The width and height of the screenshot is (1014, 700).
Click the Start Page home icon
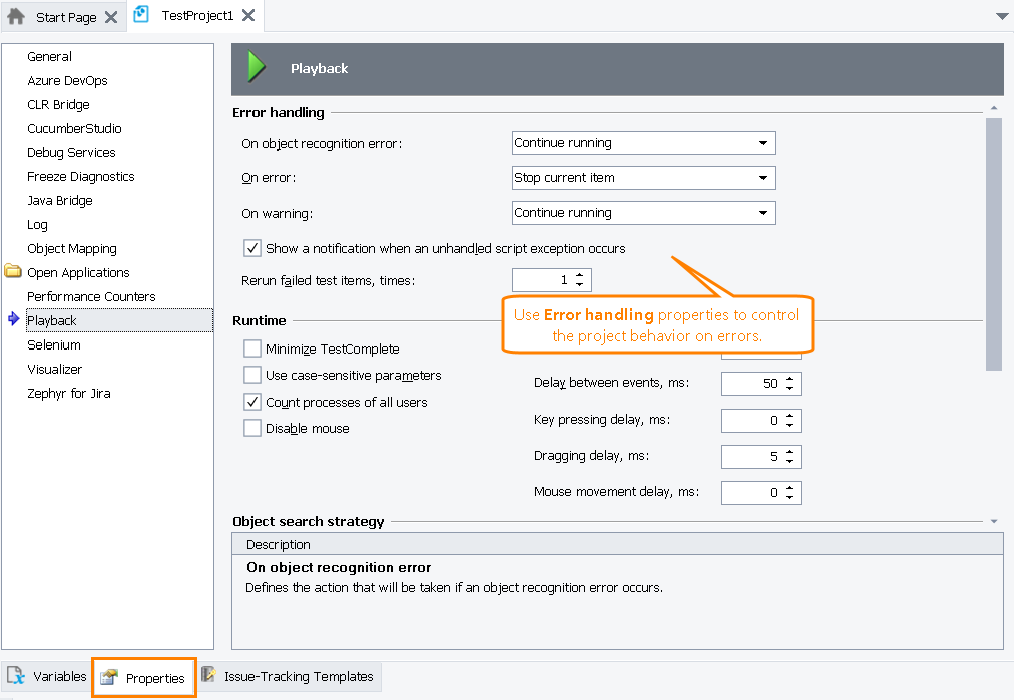[16, 17]
